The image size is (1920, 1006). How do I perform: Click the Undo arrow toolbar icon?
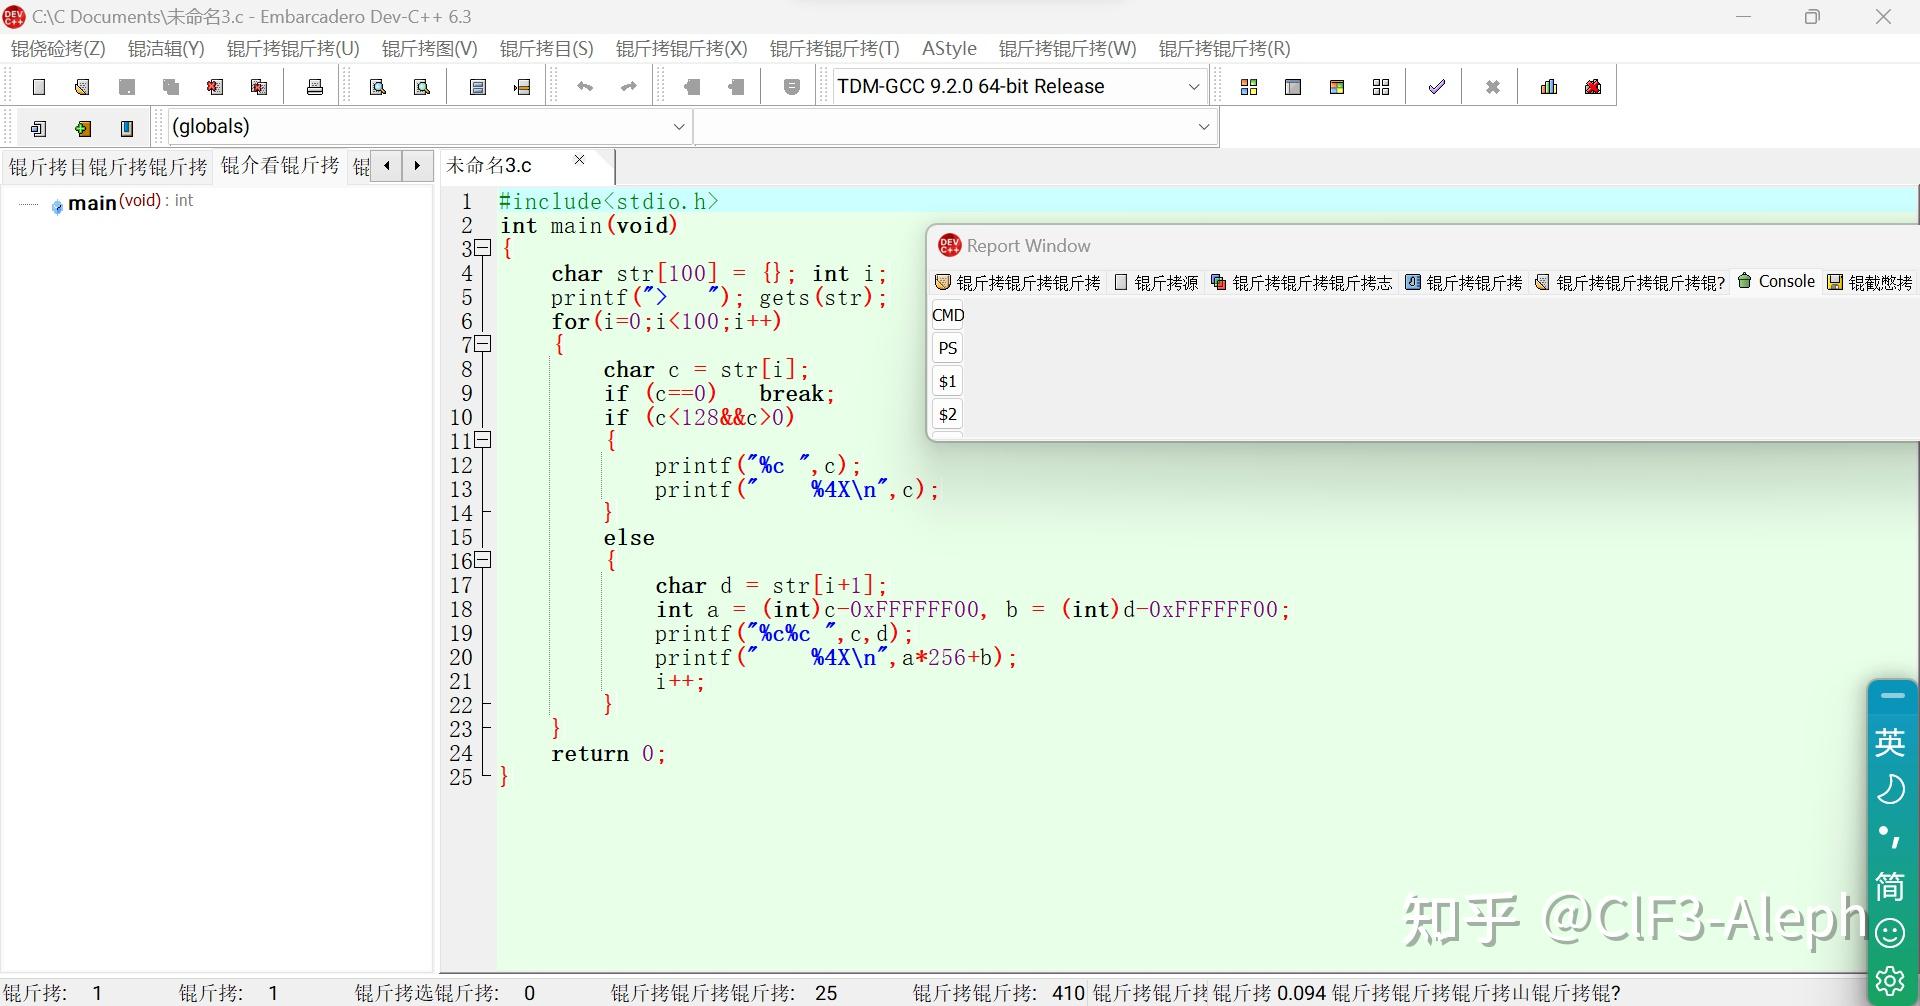point(585,87)
